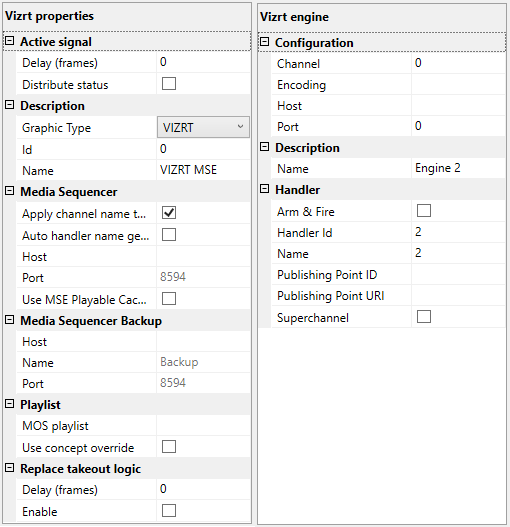Toggle the Distribute status checkbox
Image resolution: width=510 pixels, height=527 pixels.
coord(169,84)
